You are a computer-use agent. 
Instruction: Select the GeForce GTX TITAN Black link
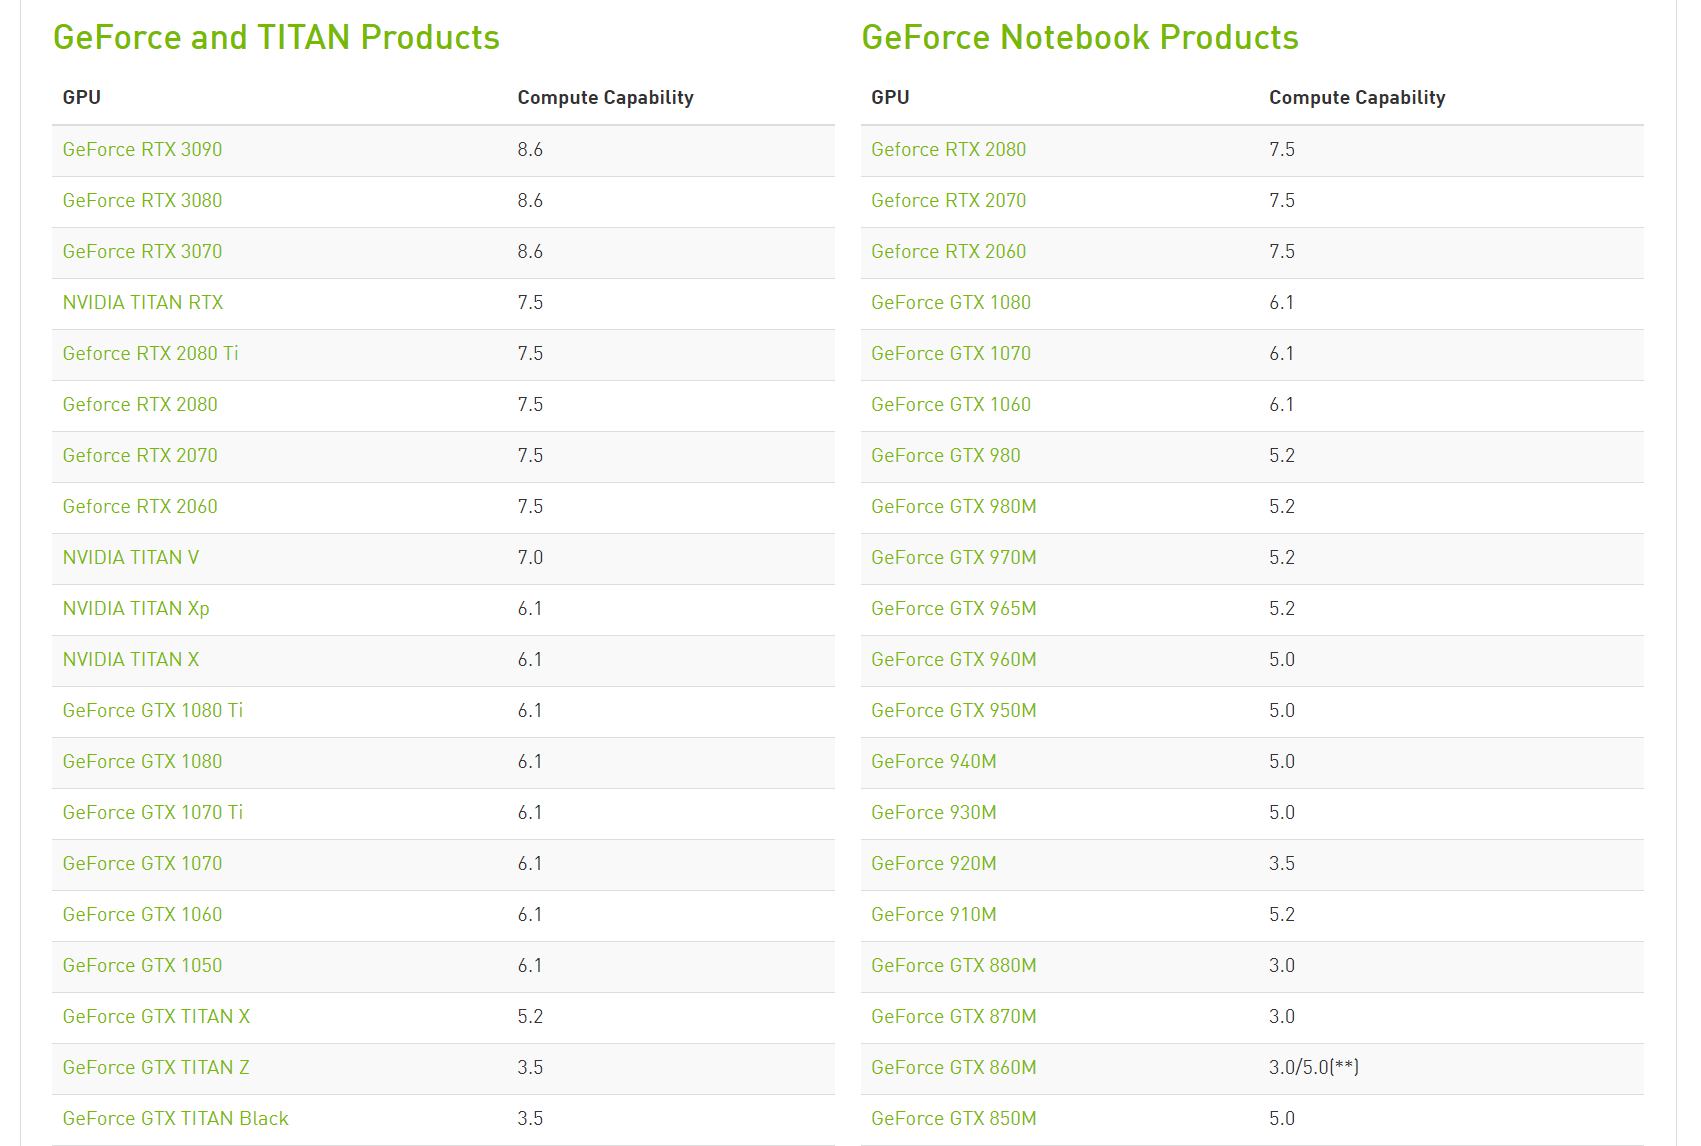click(x=175, y=1119)
